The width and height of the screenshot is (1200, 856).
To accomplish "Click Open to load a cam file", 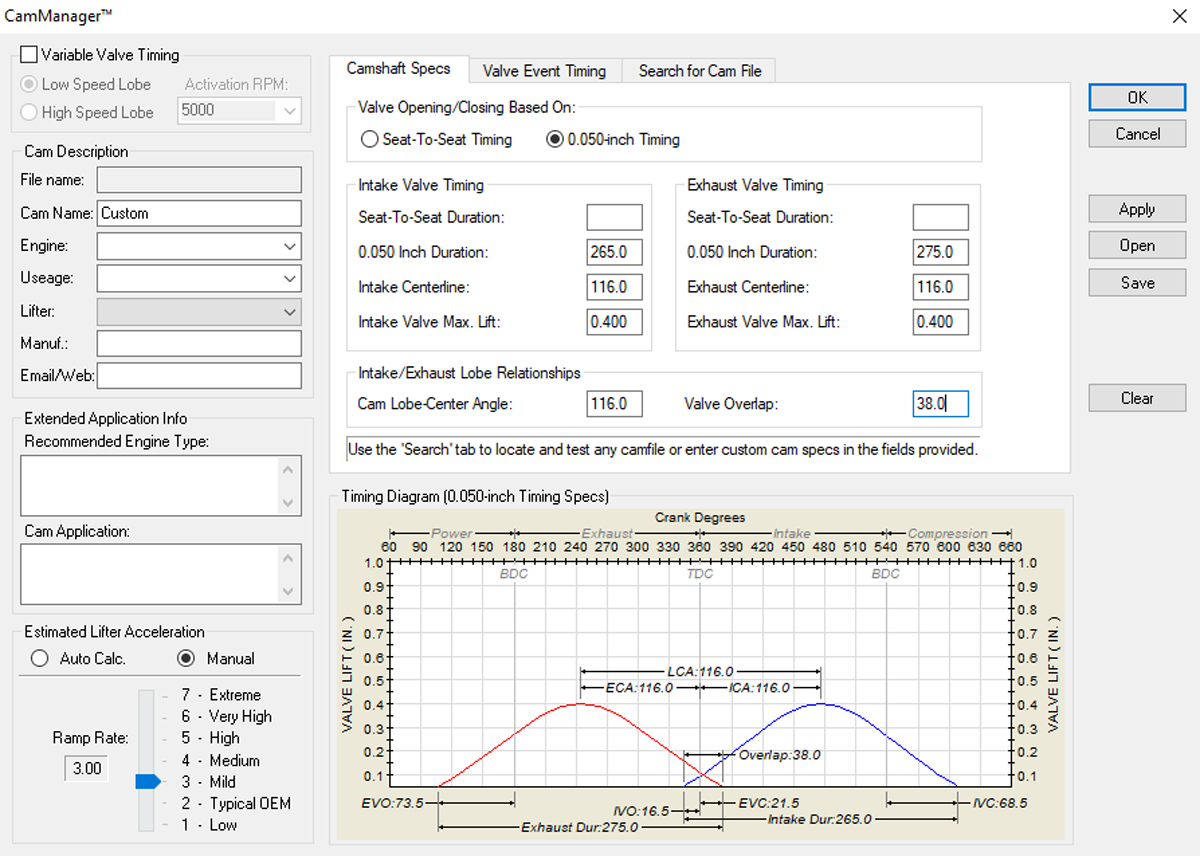I will click(1137, 246).
